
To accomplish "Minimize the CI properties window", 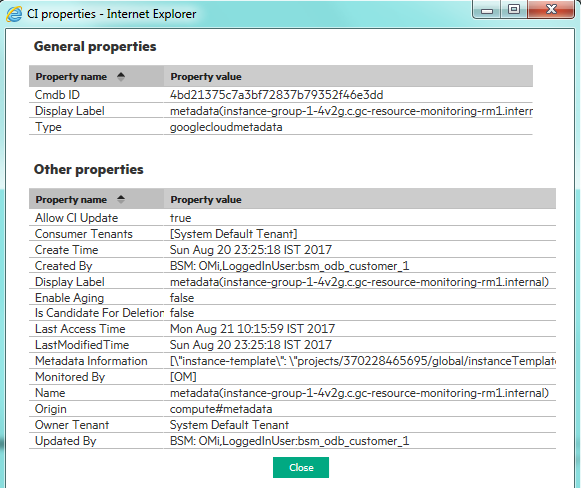I will pyautogui.click(x=487, y=9).
